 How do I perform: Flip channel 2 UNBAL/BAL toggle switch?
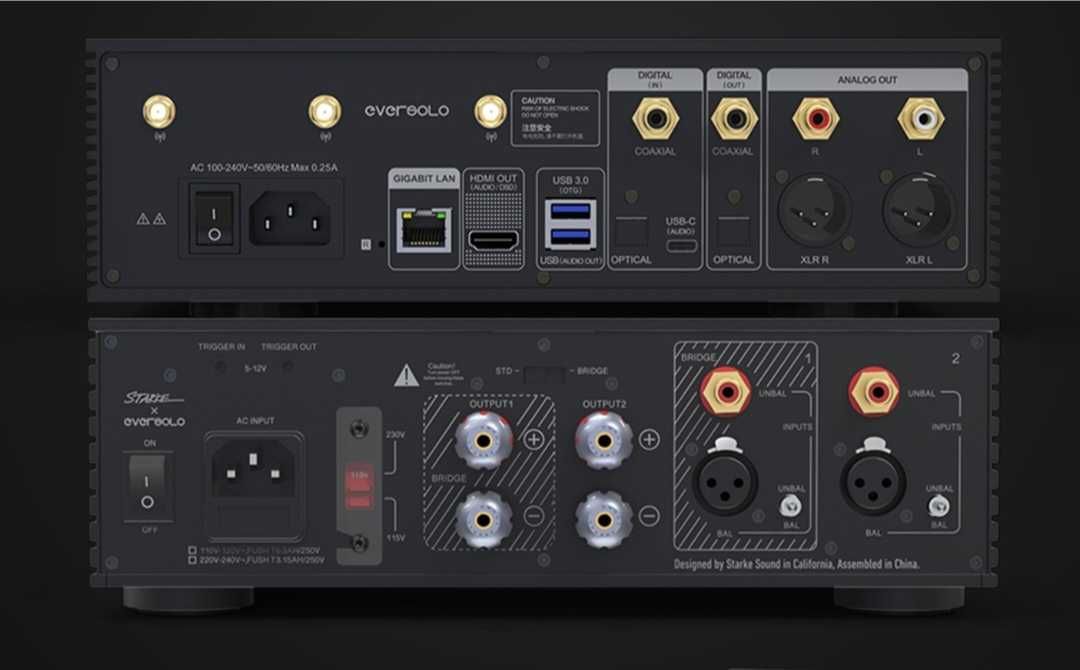[x=938, y=507]
